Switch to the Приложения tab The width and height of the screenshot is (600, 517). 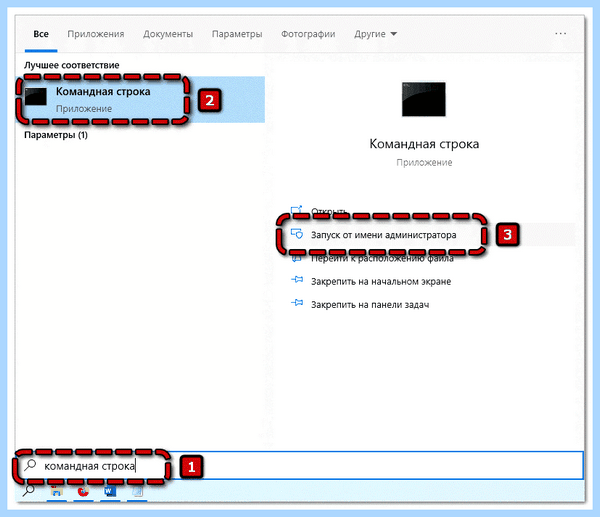click(x=96, y=34)
